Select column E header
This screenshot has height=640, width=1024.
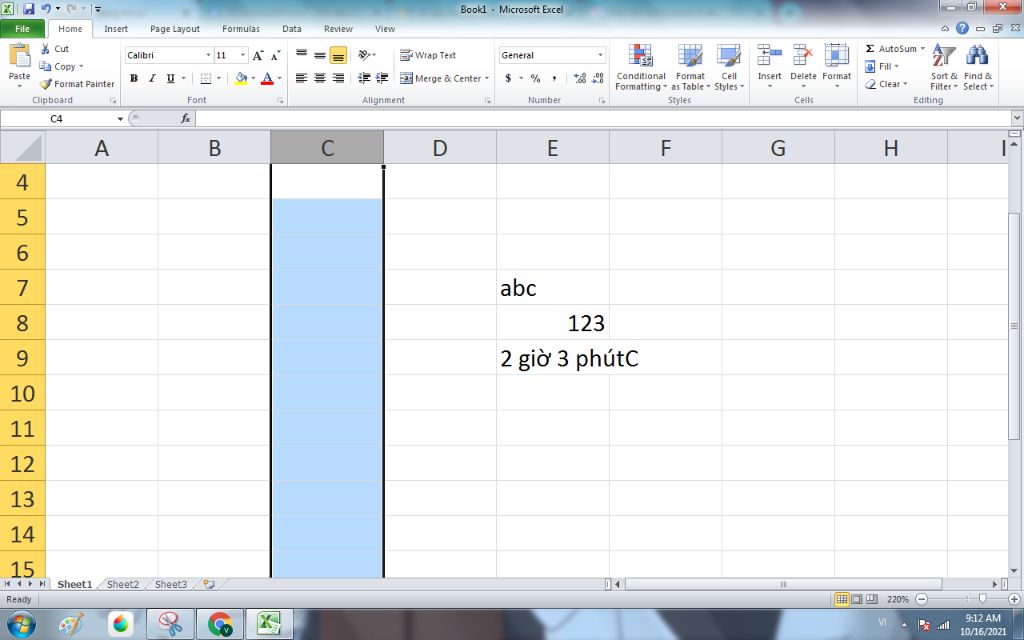(x=552, y=148)
